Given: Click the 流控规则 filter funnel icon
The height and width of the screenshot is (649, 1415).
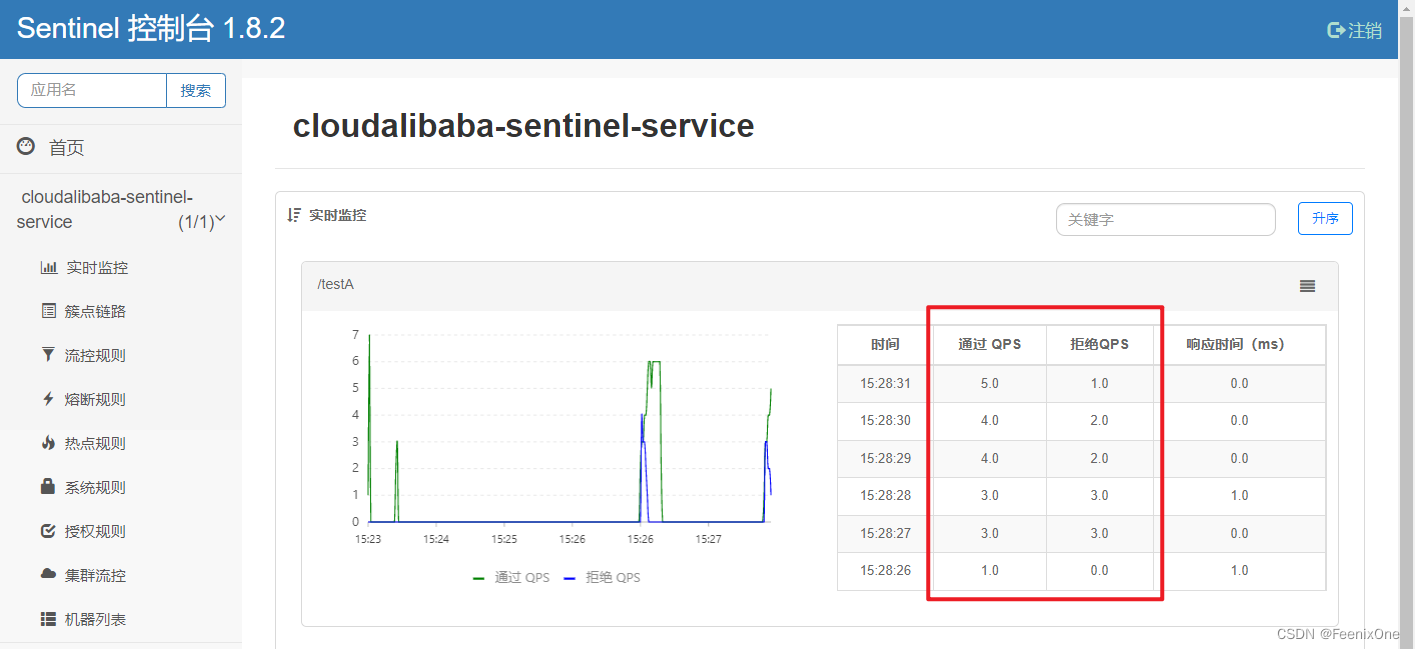Looking at the screenshot, I should [x=48, y=355].
